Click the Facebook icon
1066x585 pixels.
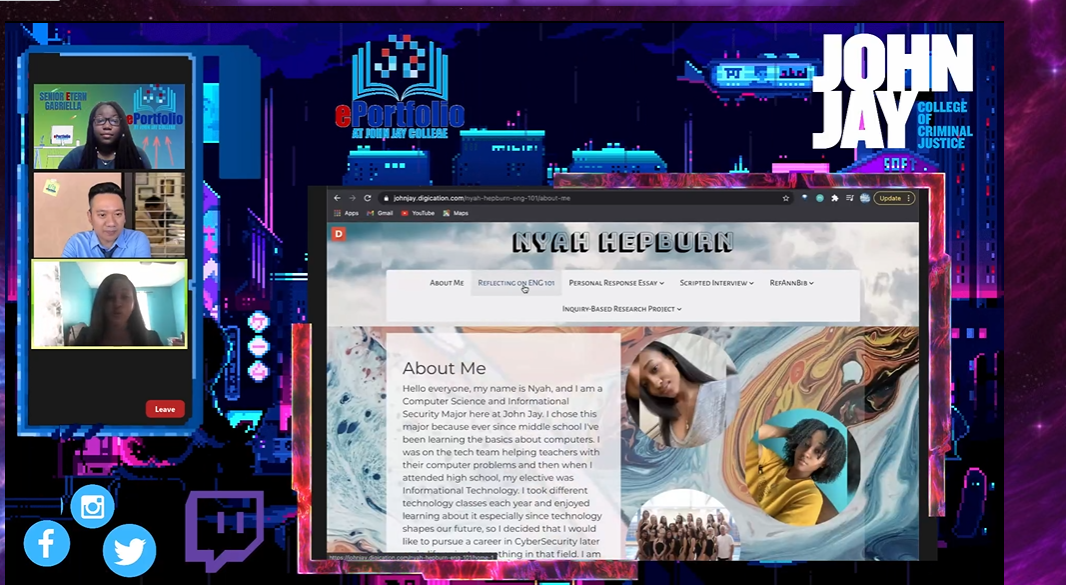coord(46,544)
